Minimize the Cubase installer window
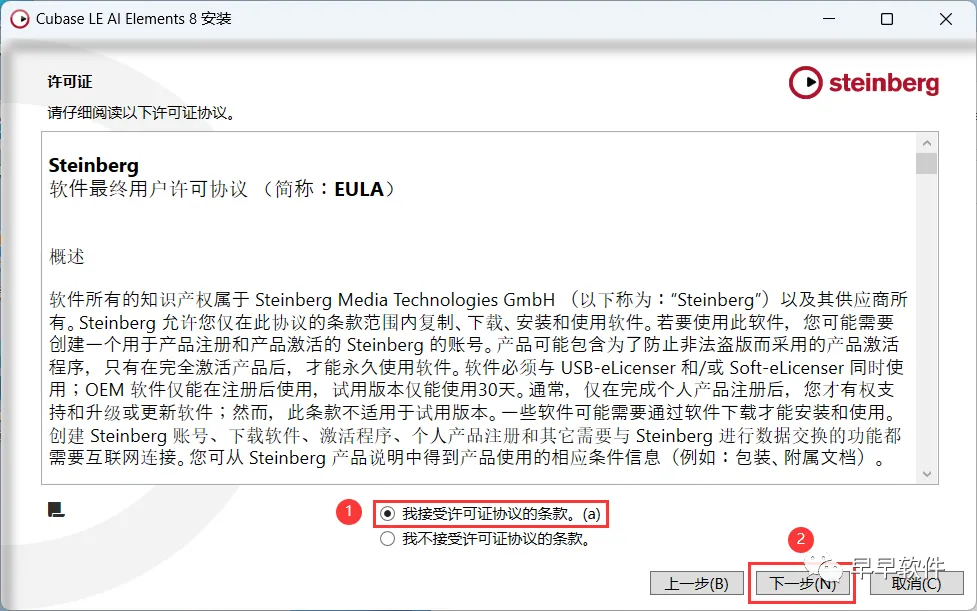 pyautogui.click(x=829, y=19)
